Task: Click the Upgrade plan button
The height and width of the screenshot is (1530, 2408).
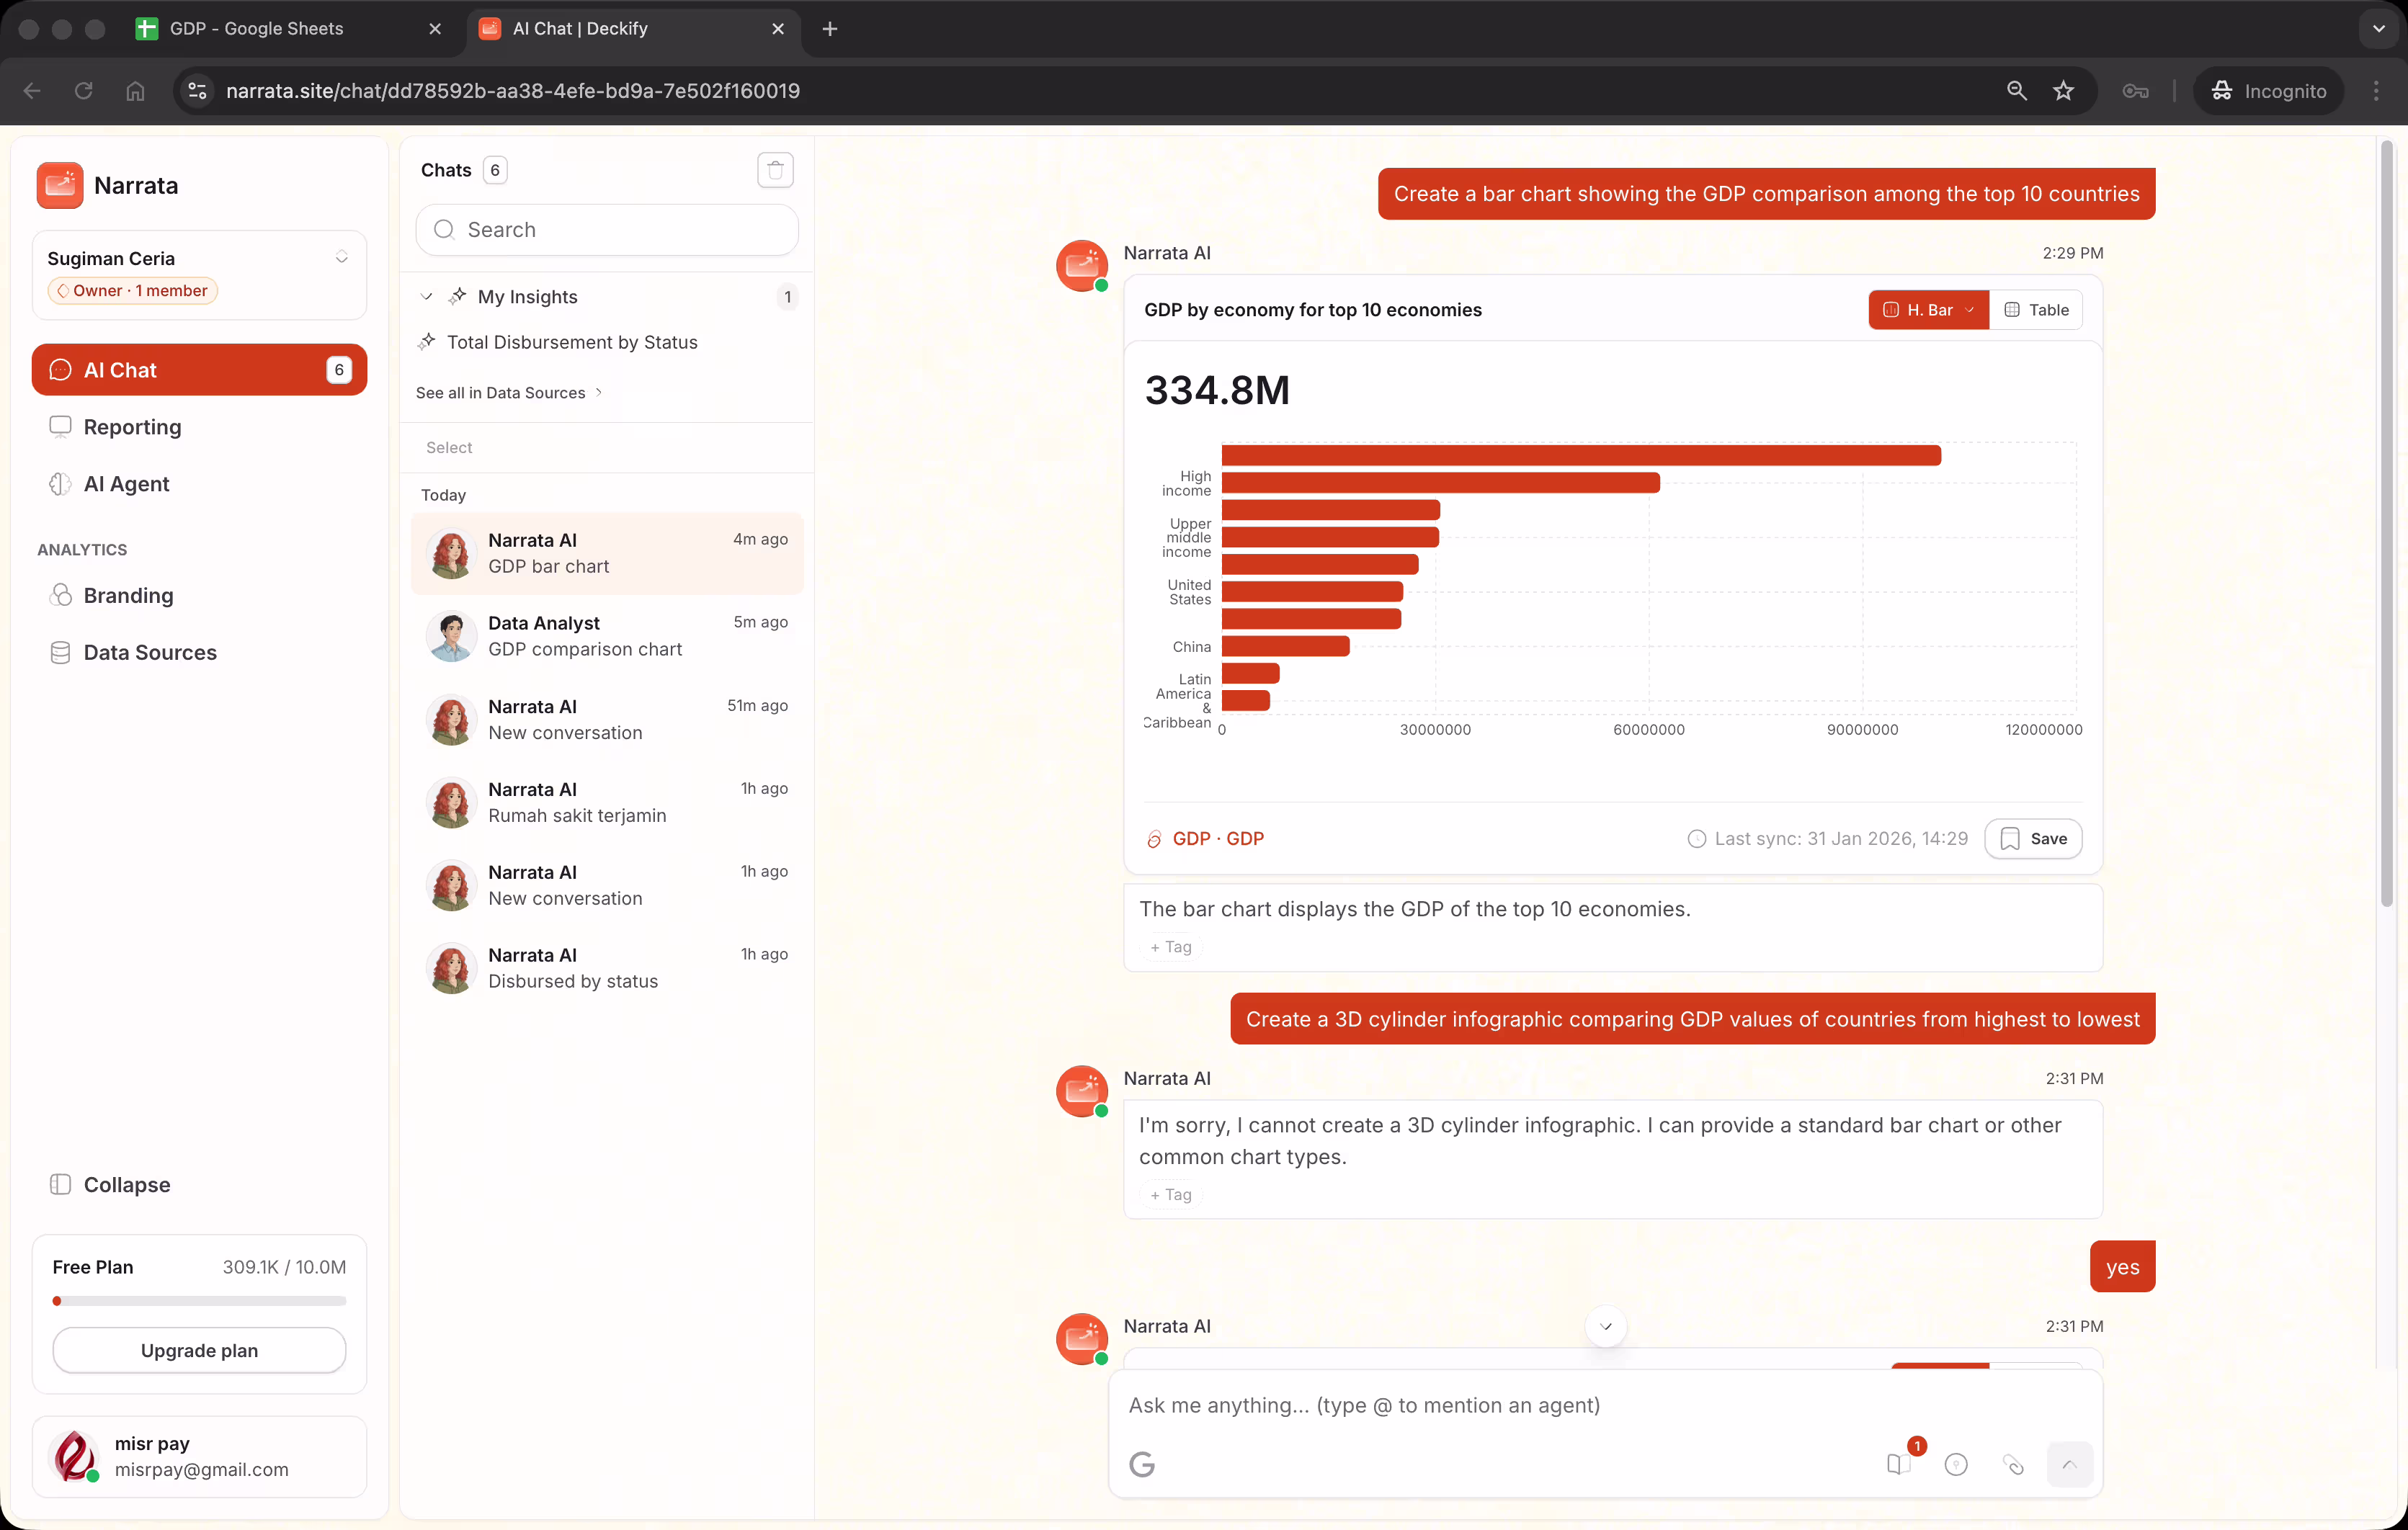Action: click(x=199, y=1350)
